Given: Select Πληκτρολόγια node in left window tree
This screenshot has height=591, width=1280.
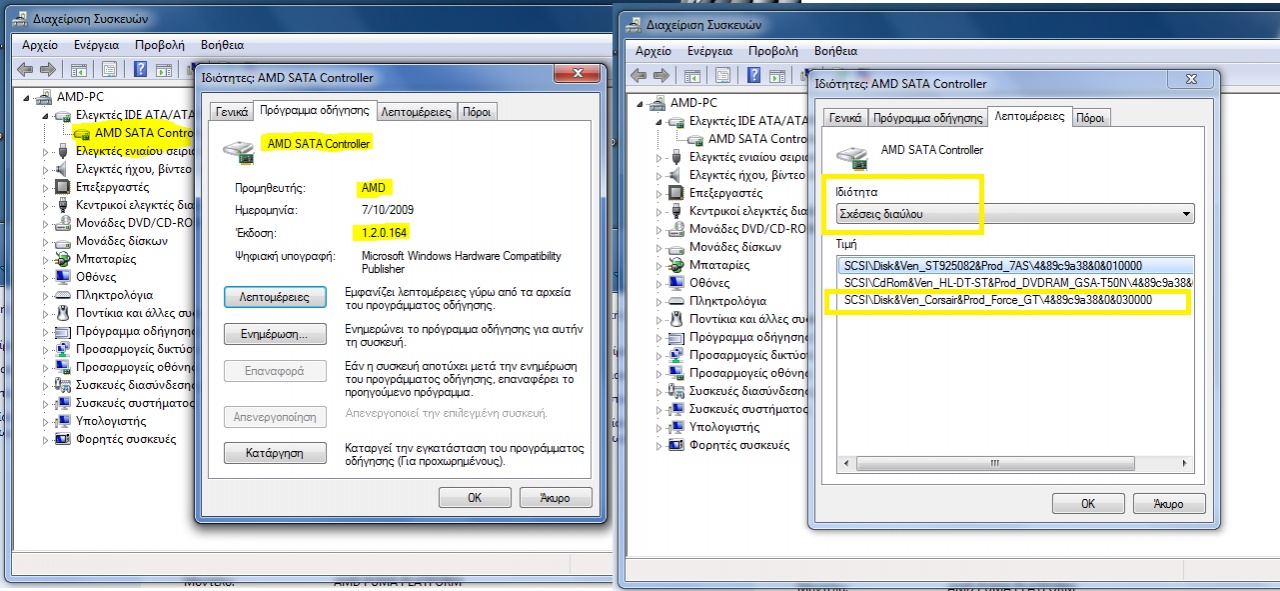Looking at the screenshot, I should (115, 295).
